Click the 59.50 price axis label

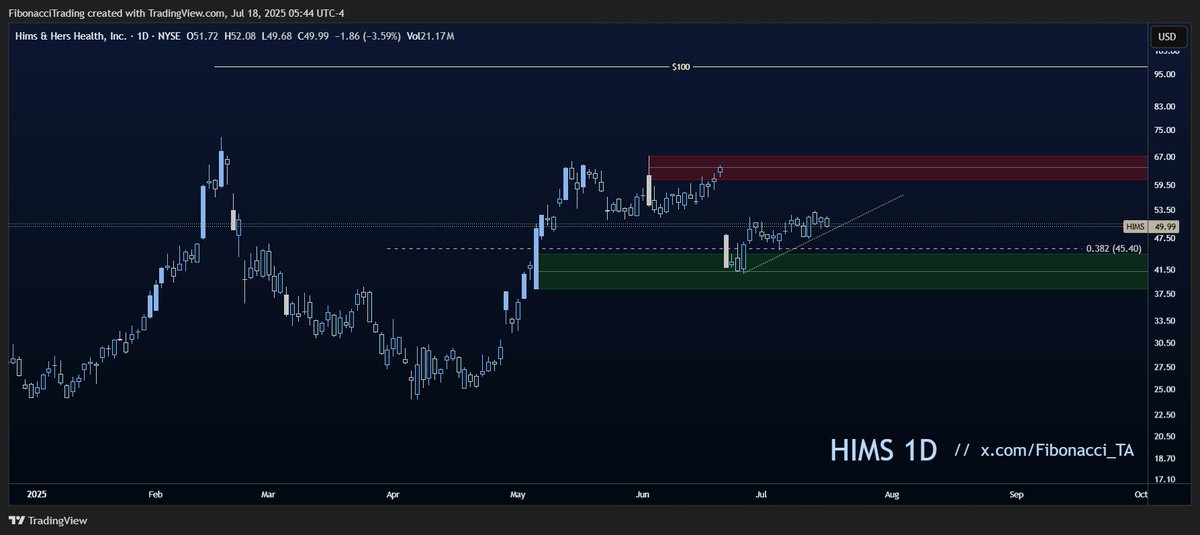click(1163, 185)
